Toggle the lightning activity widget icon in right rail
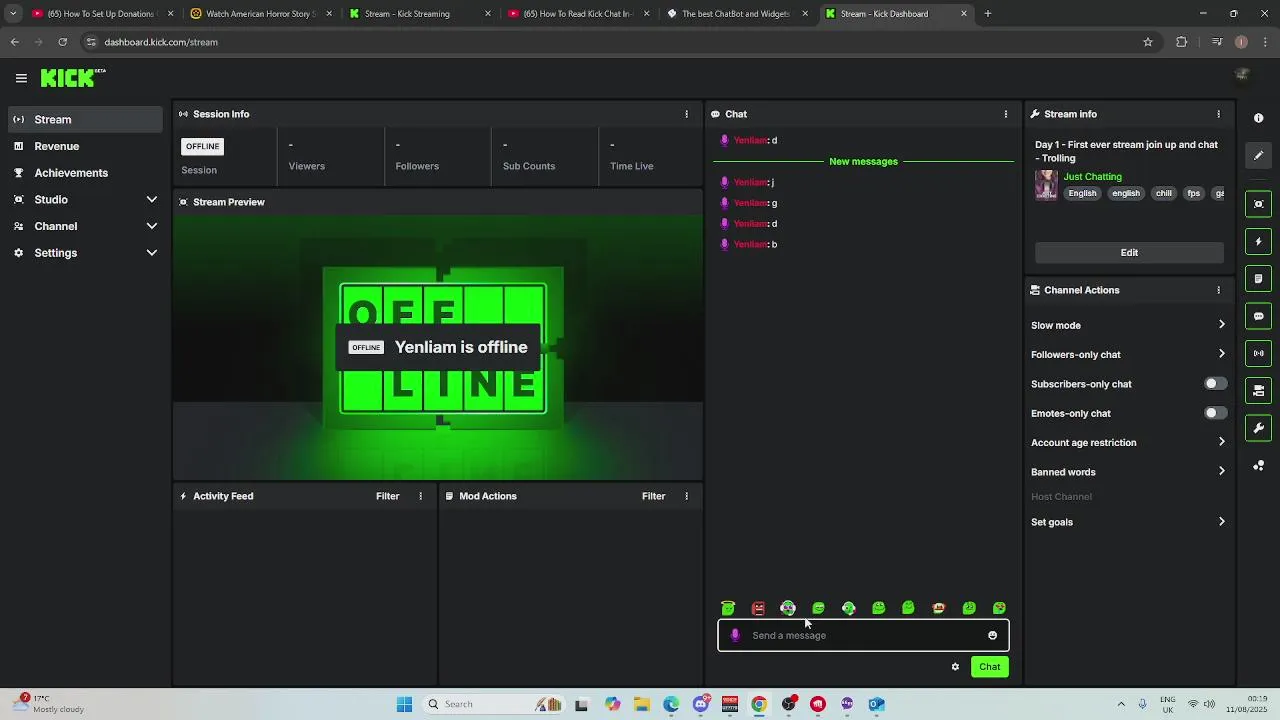 (x=1258, y=241)
